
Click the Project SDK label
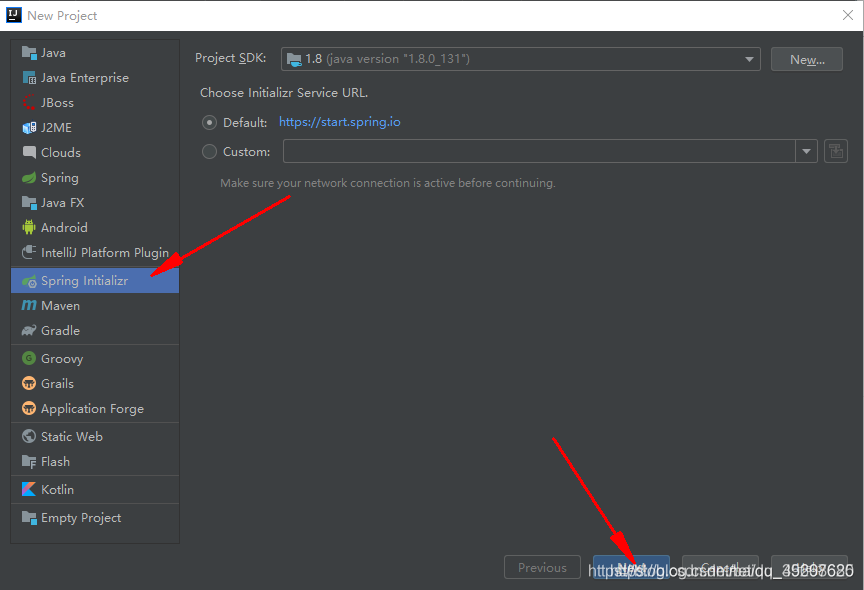(230, 58)
